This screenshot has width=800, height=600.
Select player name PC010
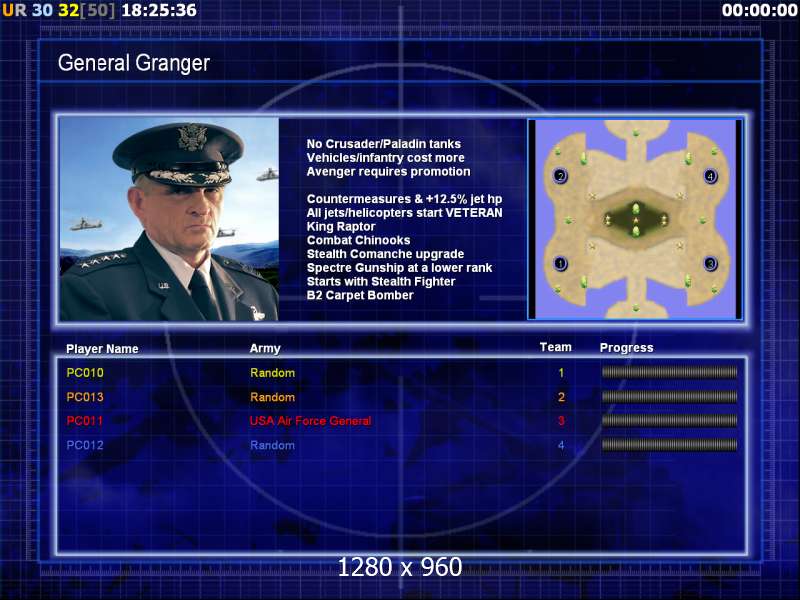coord(85,373)
